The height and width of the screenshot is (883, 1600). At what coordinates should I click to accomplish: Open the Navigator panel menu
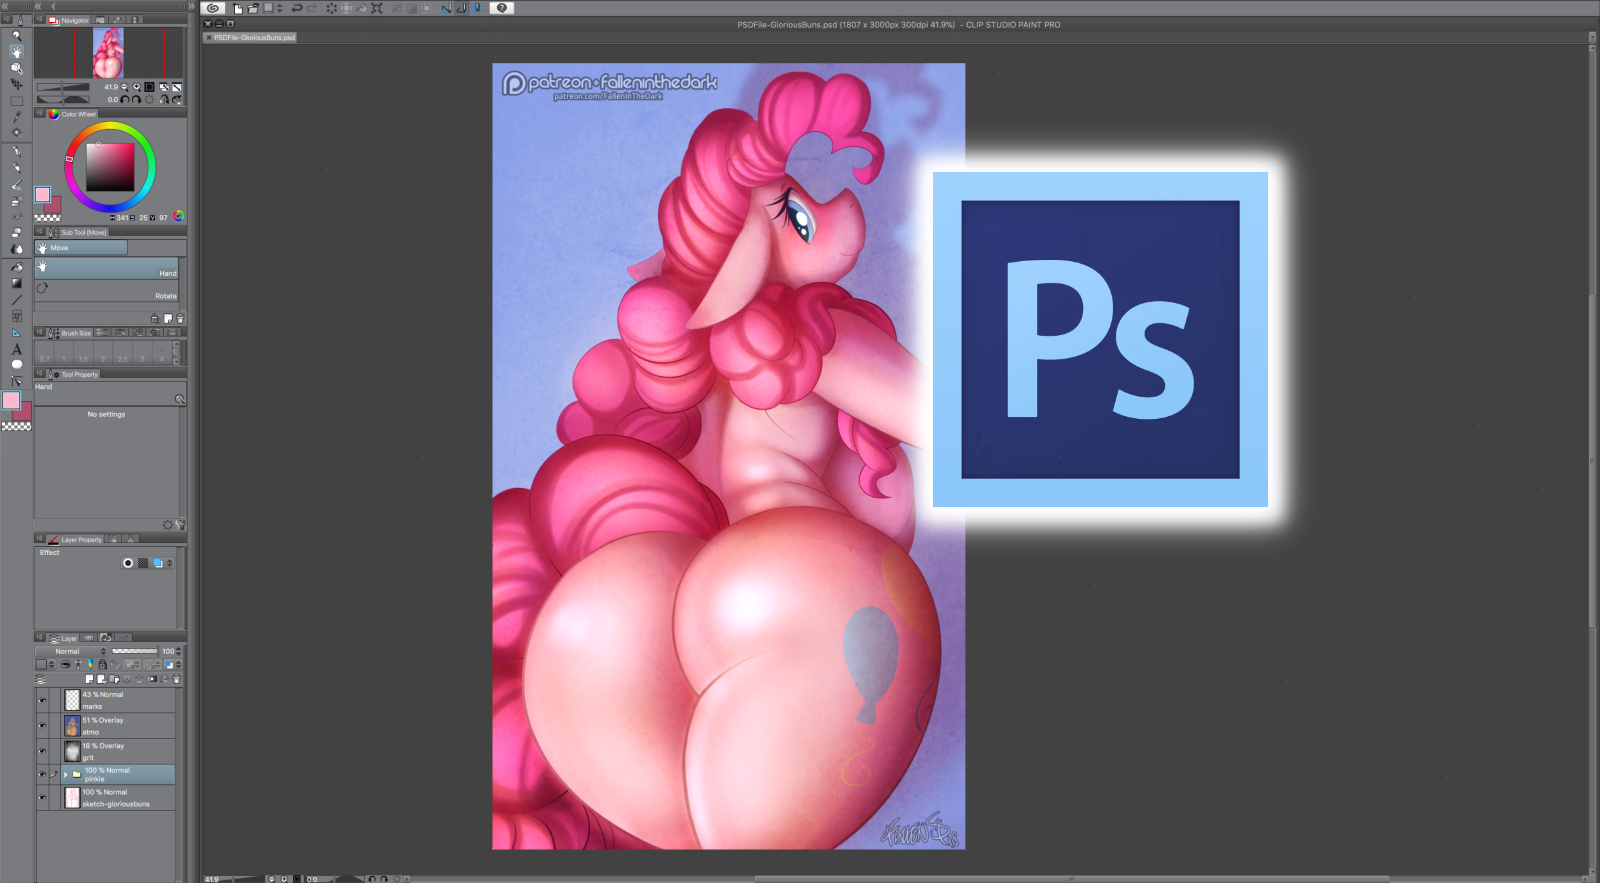[42, 20]
